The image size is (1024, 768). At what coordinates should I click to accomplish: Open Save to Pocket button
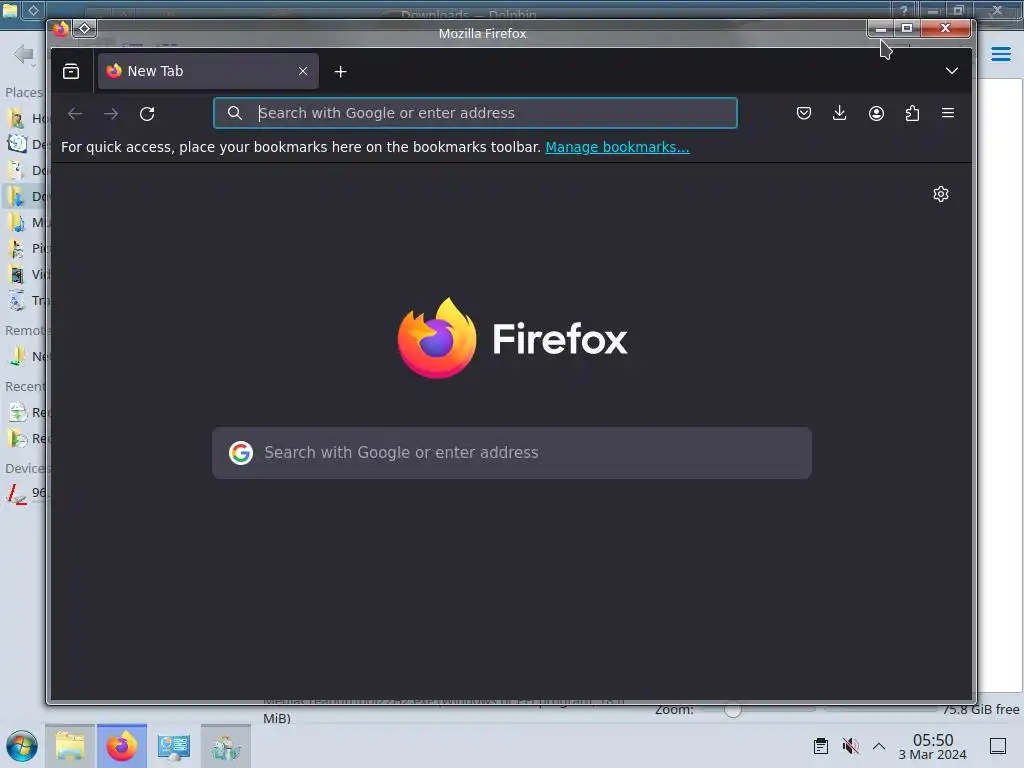(804, 113)
